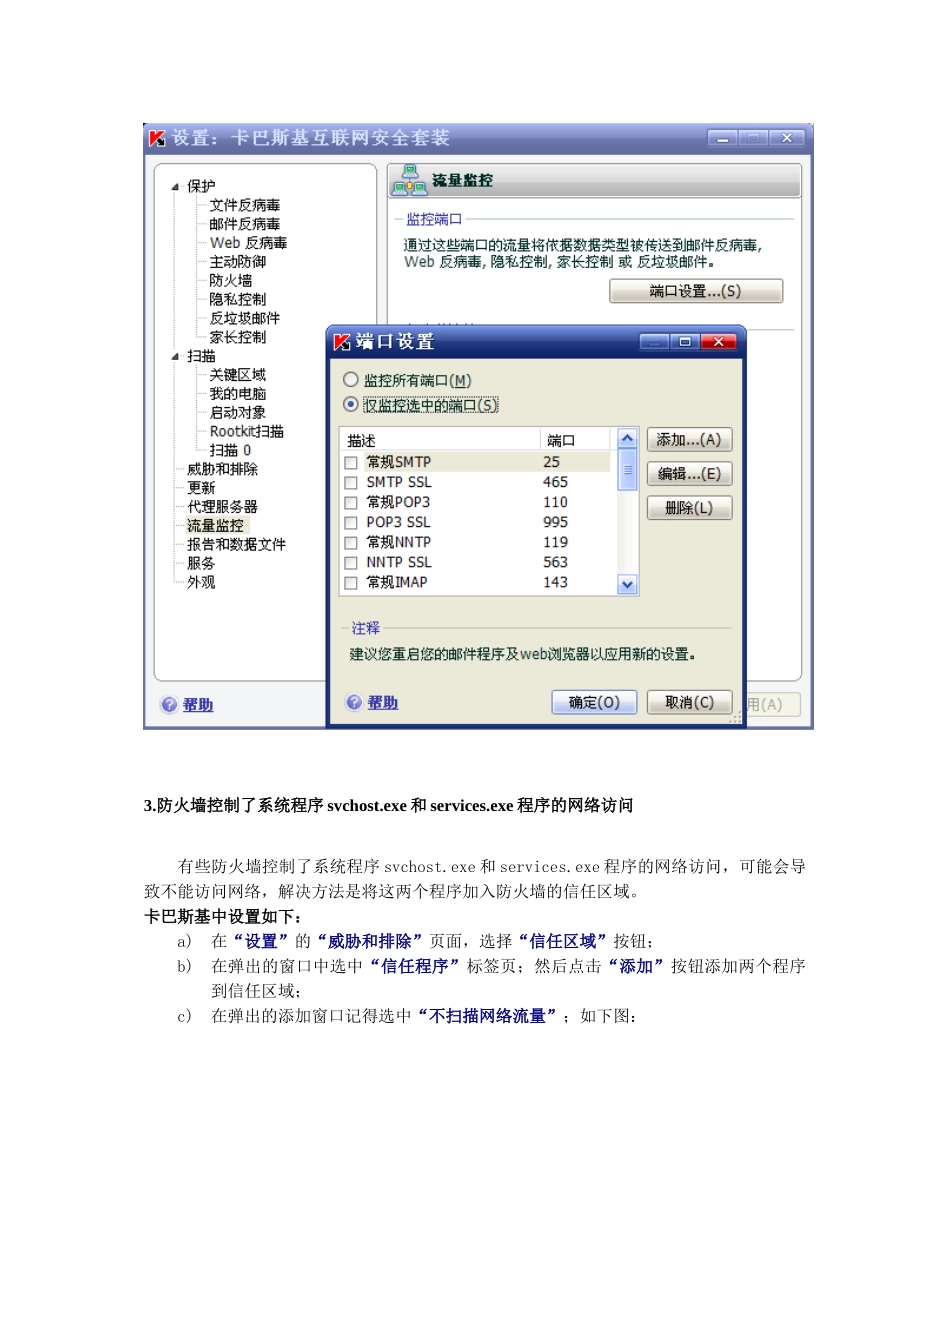
Task: Select 更新 in the settings tree
Action: [201, 489]
